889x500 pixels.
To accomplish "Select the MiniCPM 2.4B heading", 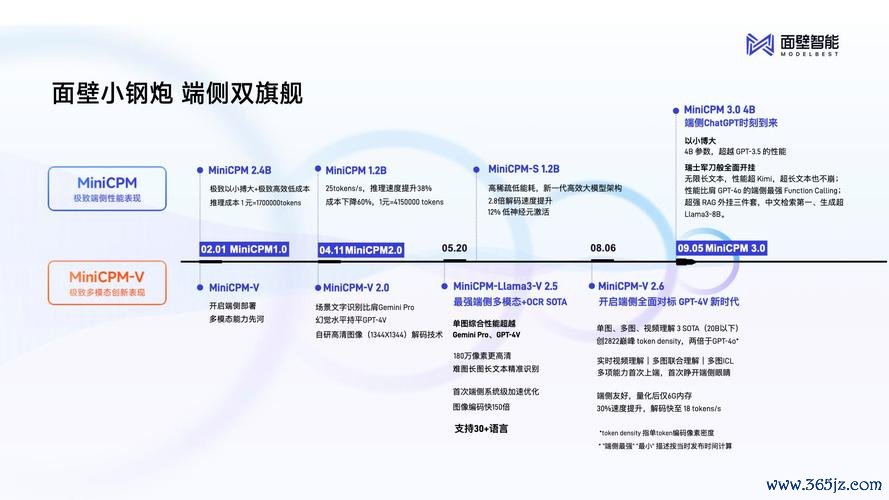I will 239,170.
